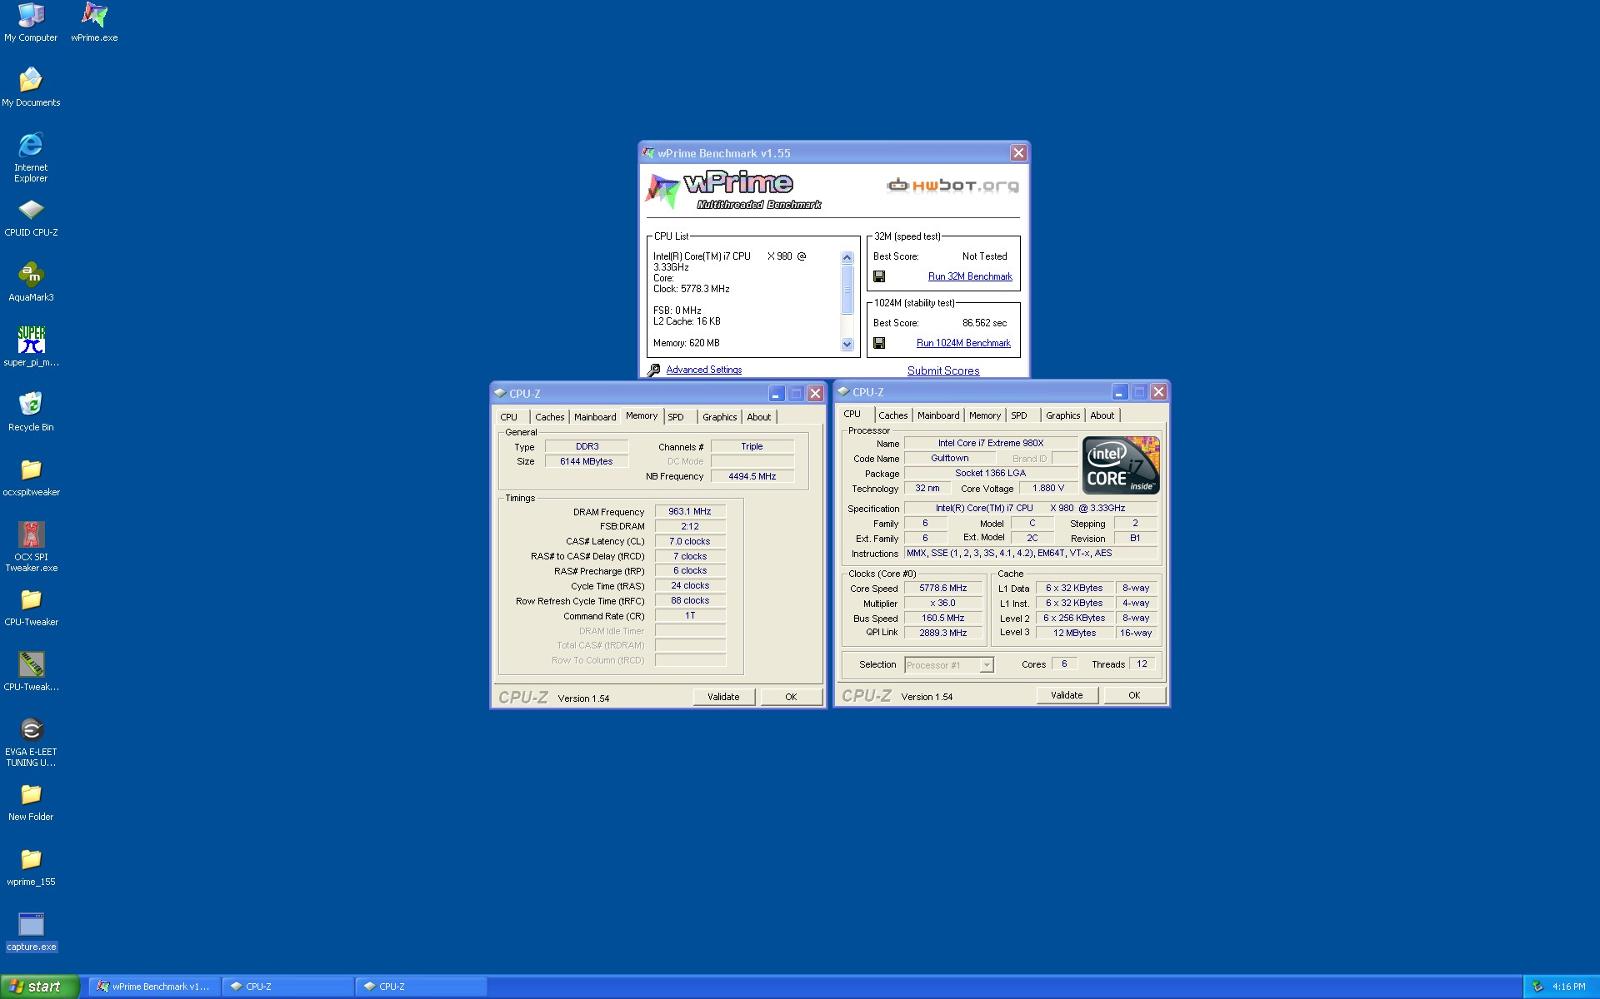Open the Windows Start menu

click(x=40, y=987)
